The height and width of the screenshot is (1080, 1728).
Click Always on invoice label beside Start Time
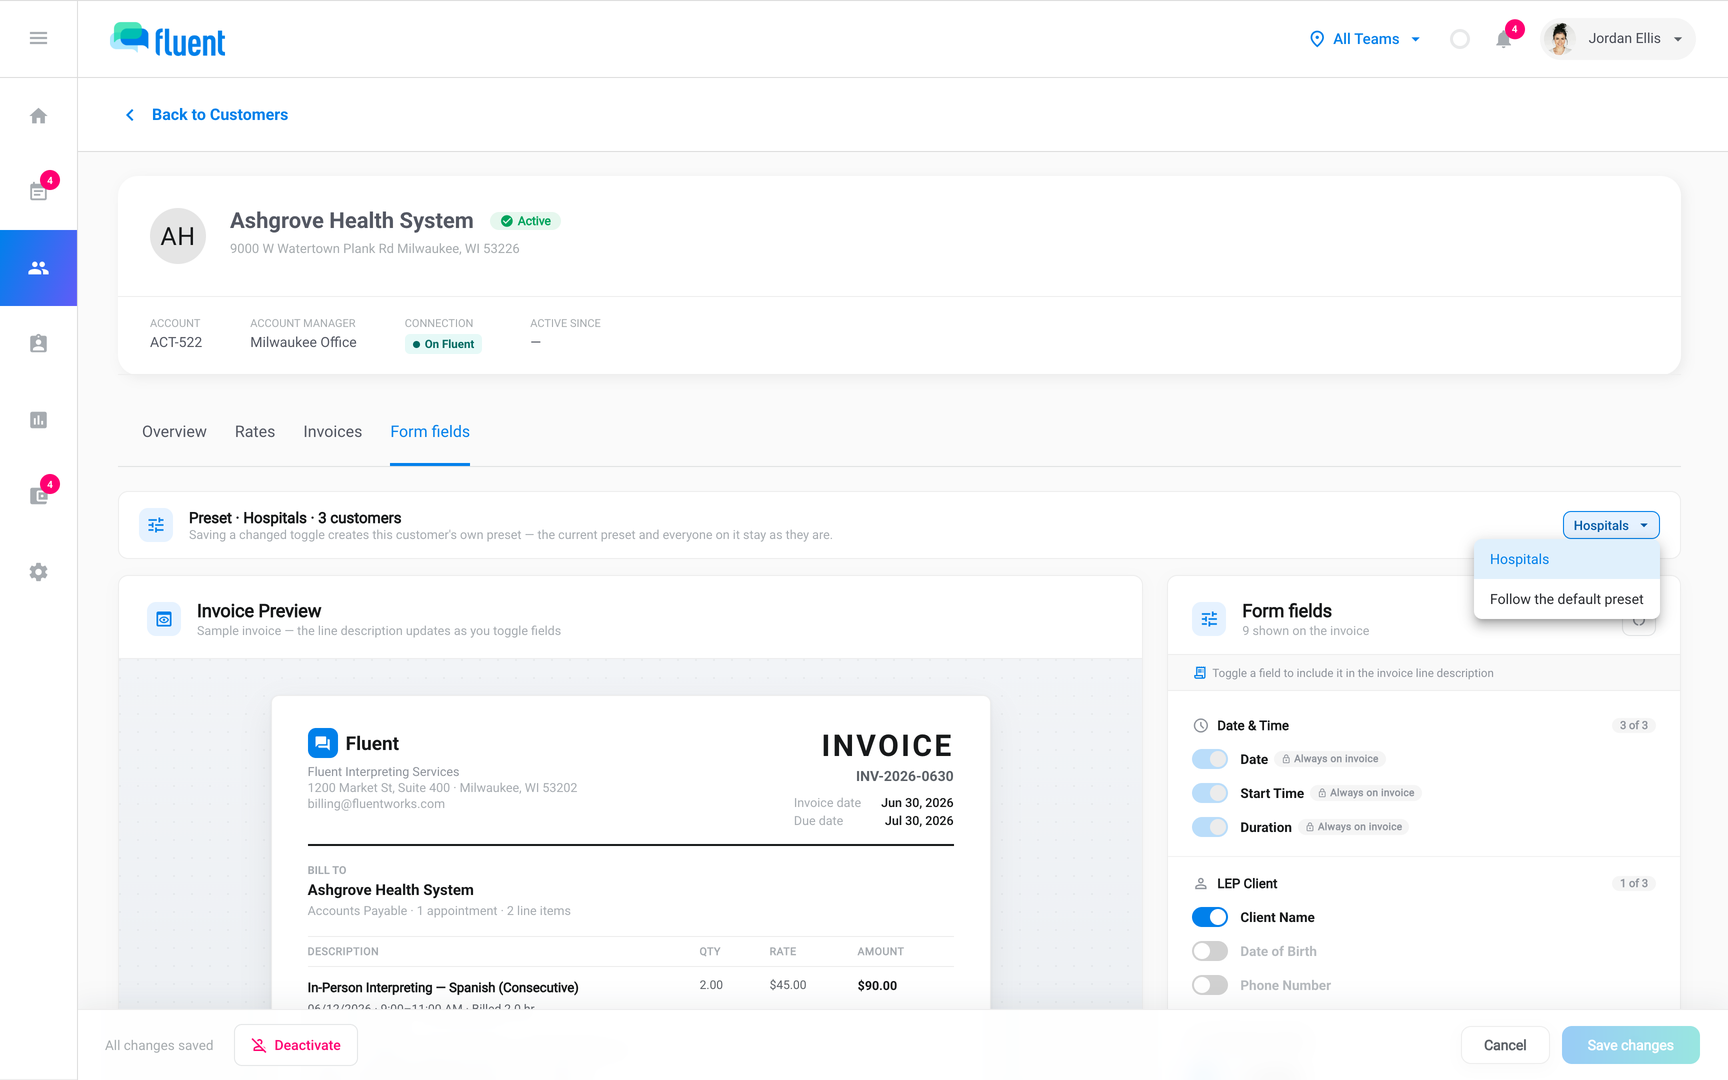click(1366, 793)
